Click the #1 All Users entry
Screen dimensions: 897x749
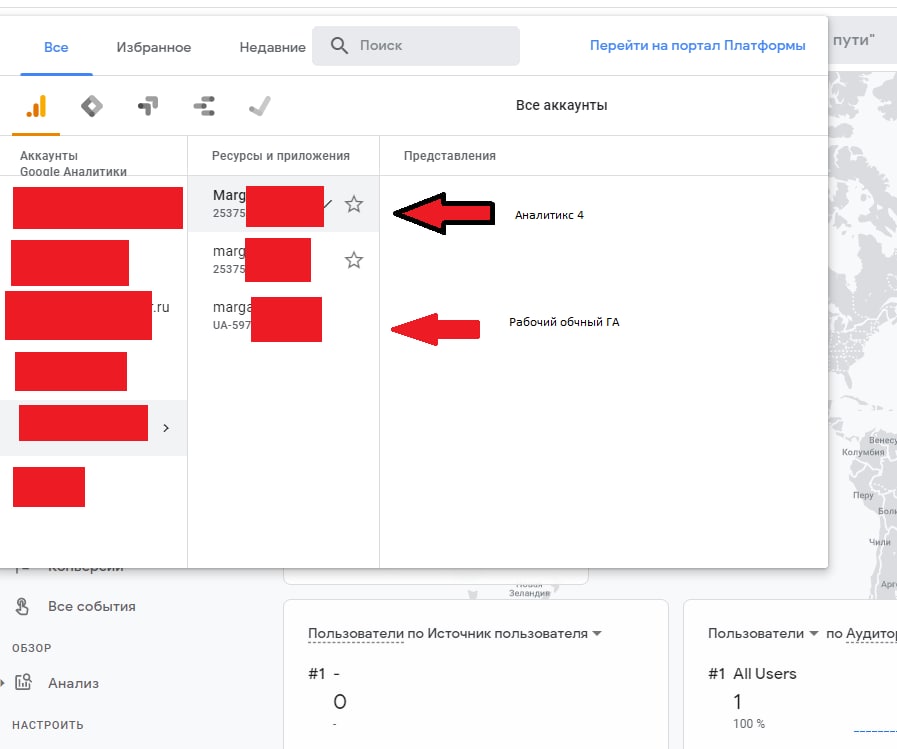[752, 673]
